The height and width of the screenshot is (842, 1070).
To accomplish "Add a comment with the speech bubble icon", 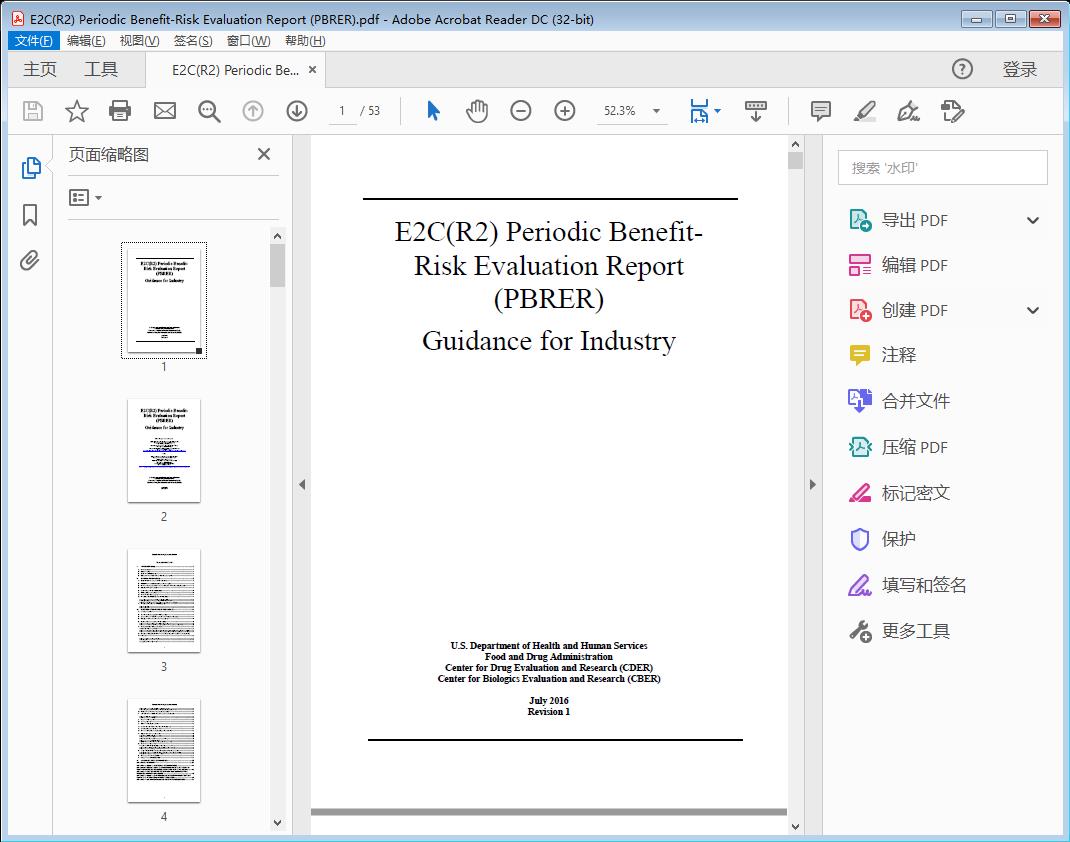I will coord(820,111).
